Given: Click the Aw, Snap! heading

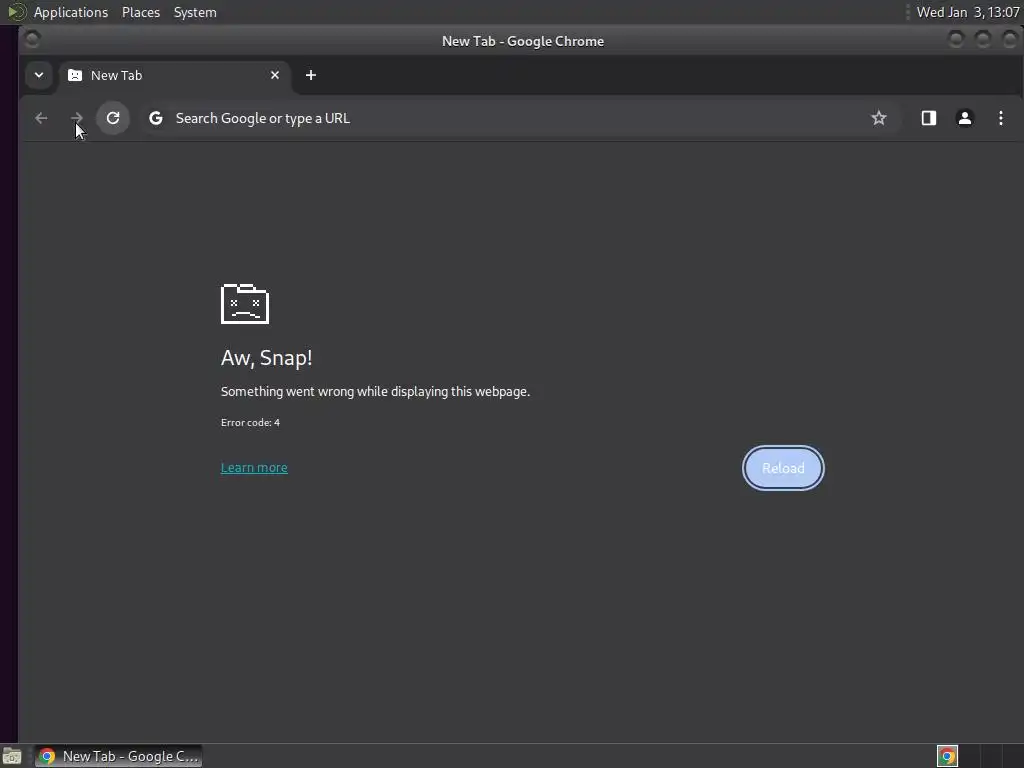Looking at the screenshot, I should [266, 357].
